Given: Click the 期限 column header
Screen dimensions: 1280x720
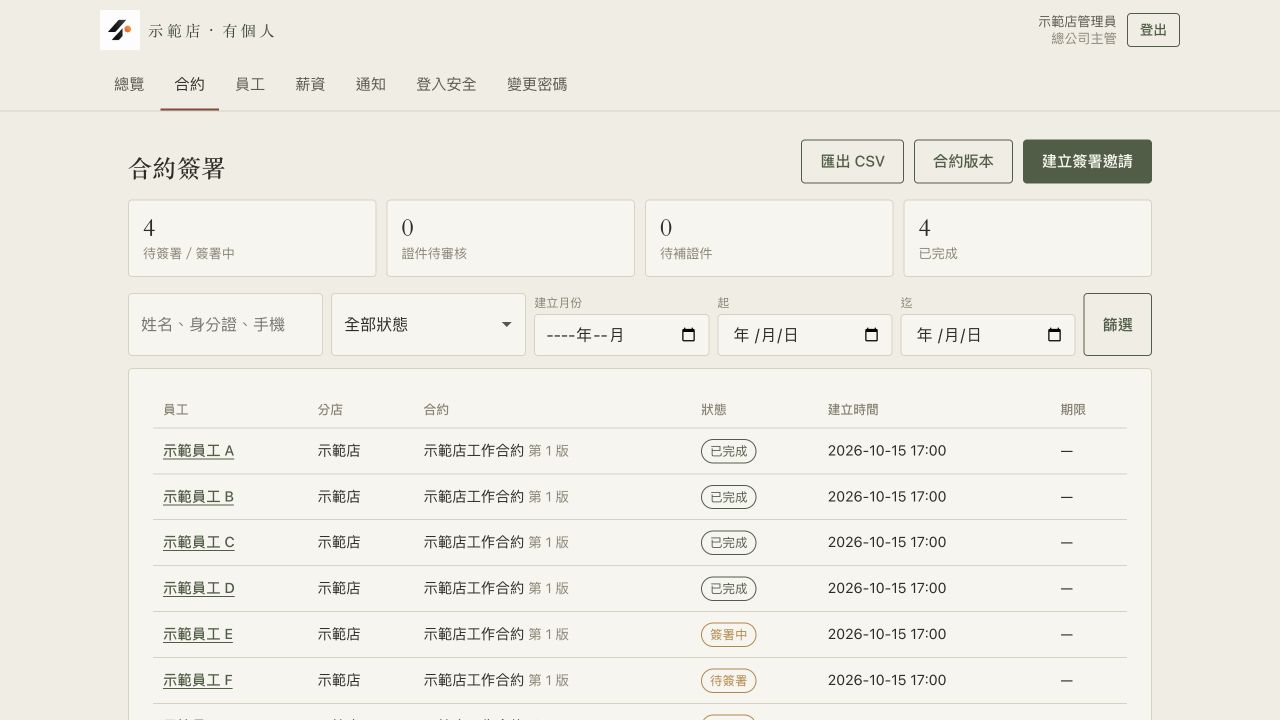Looking at the screenshot, I should 1073,410.
